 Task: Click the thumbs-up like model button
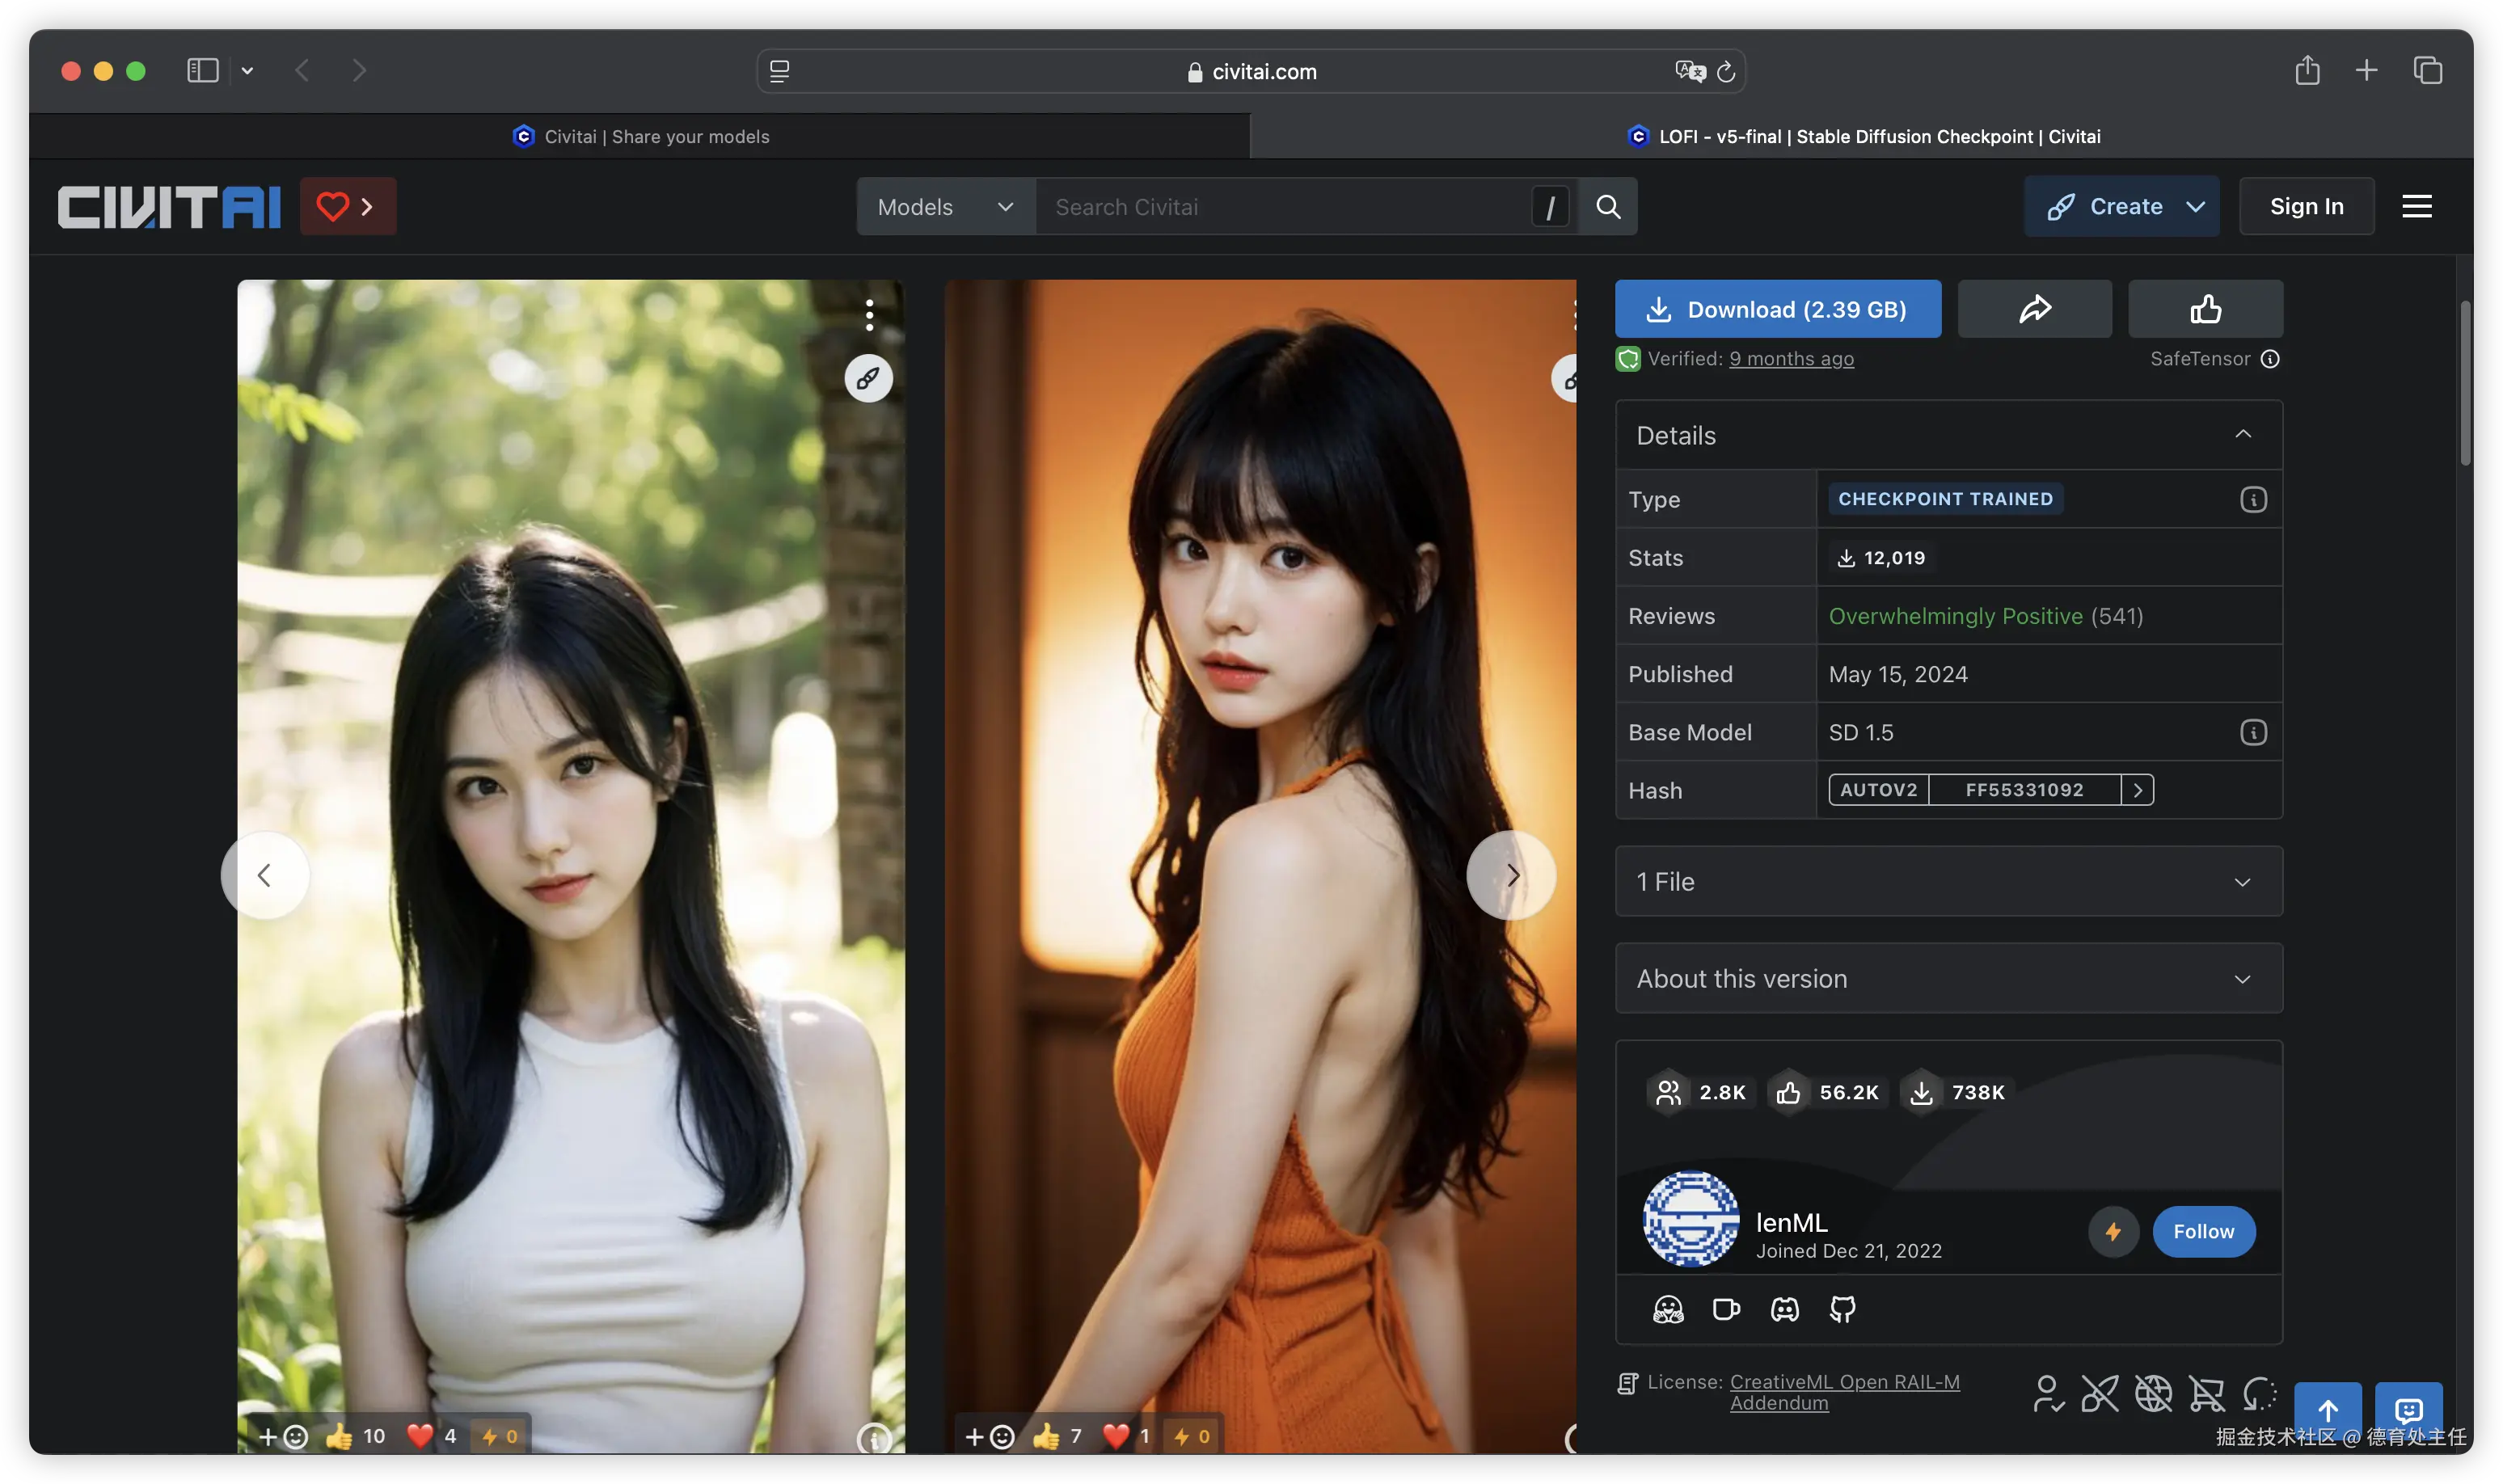pos(2205,309)
